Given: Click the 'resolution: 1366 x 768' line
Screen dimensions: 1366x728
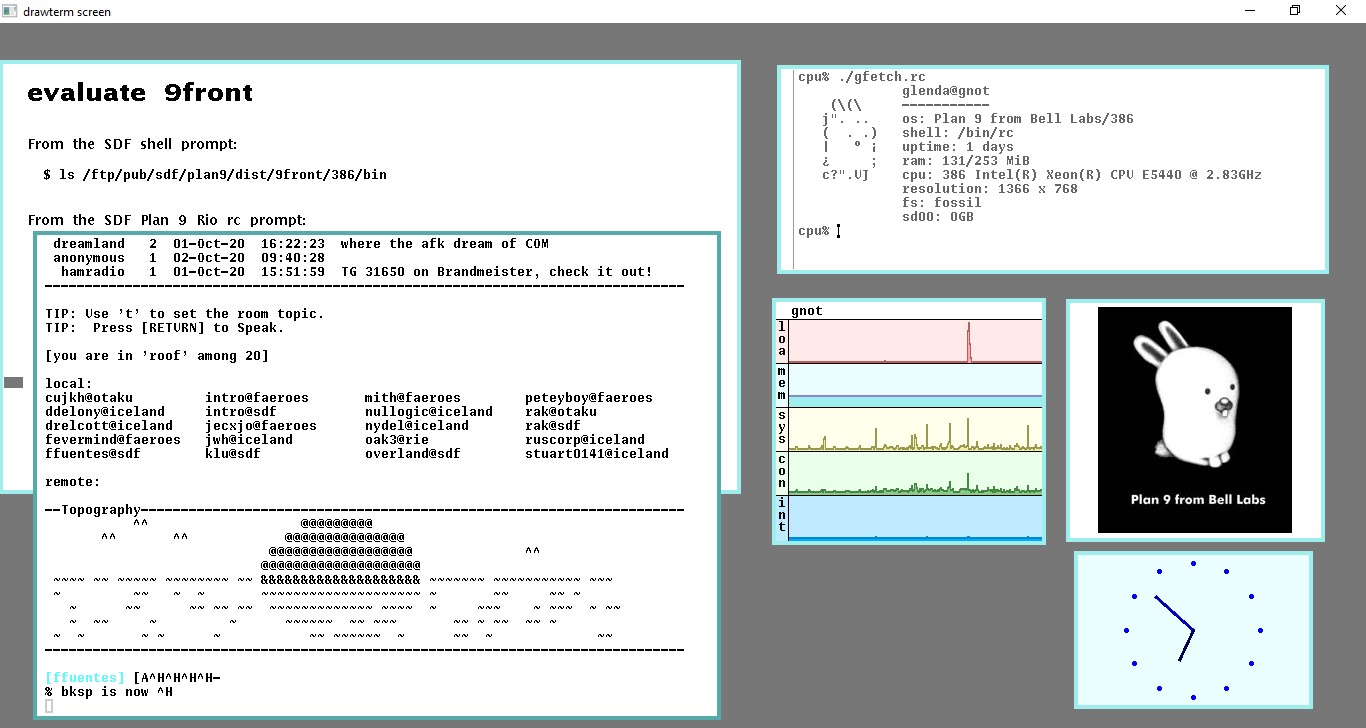Looking at the screenshot, I should tap(990, 189).
